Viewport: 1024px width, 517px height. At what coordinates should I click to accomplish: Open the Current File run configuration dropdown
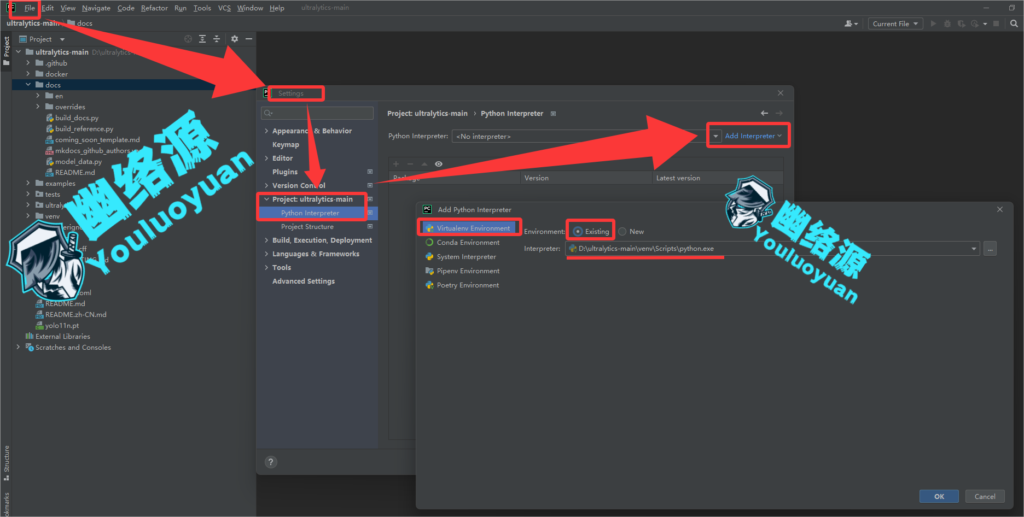895,24
